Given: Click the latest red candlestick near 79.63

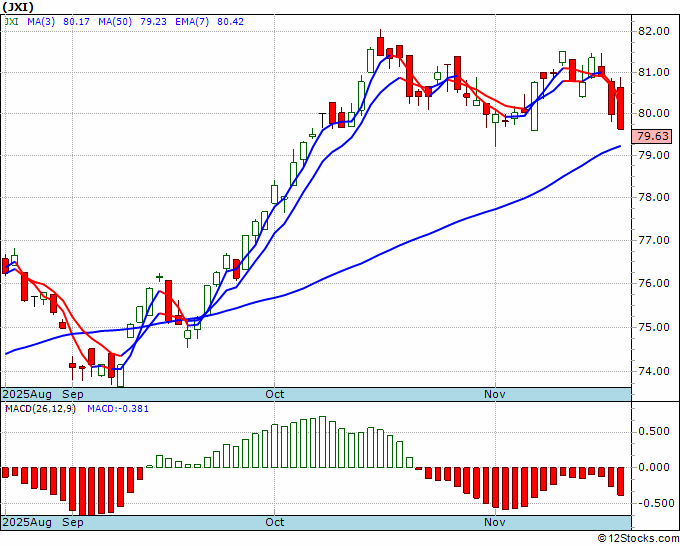Looking at the screenshot, I should pos(621,108).
